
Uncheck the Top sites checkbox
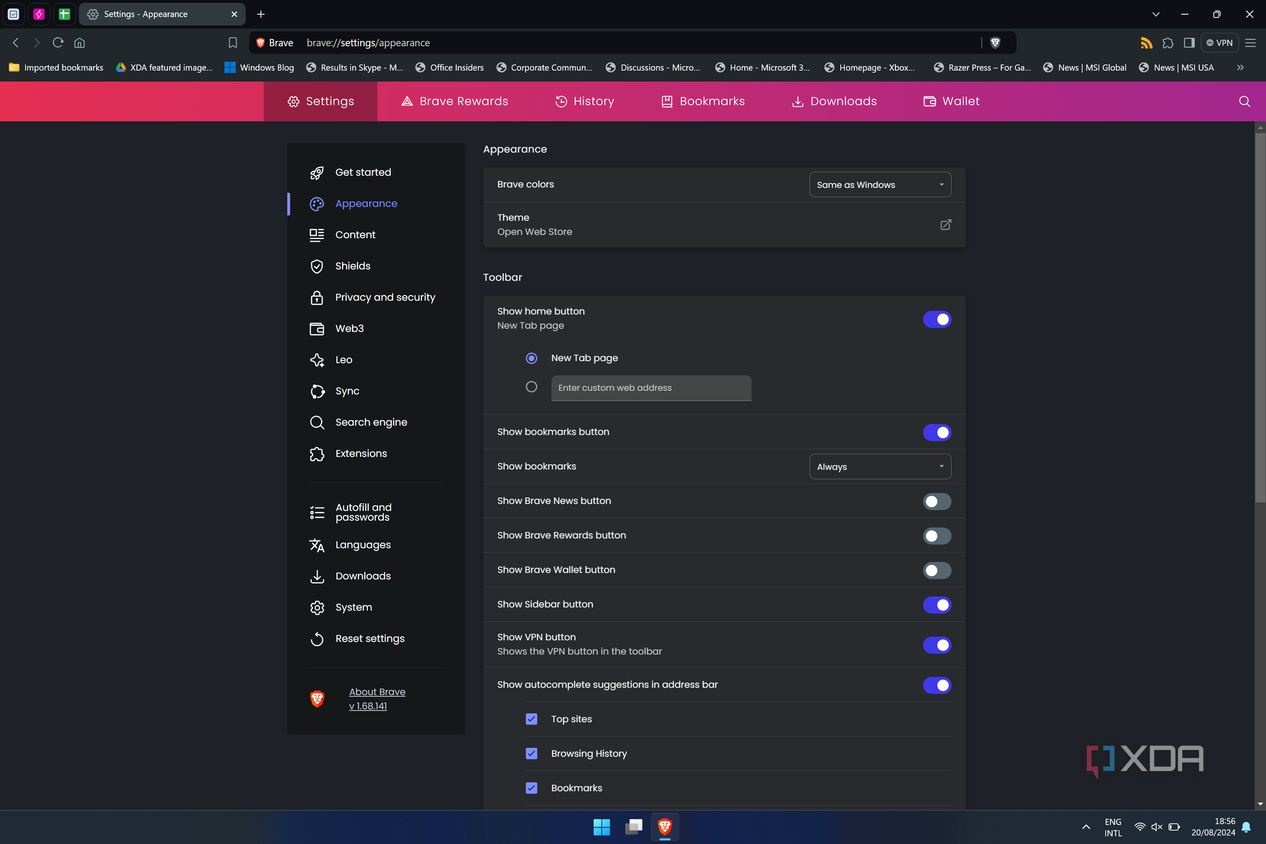pos(531,719)
